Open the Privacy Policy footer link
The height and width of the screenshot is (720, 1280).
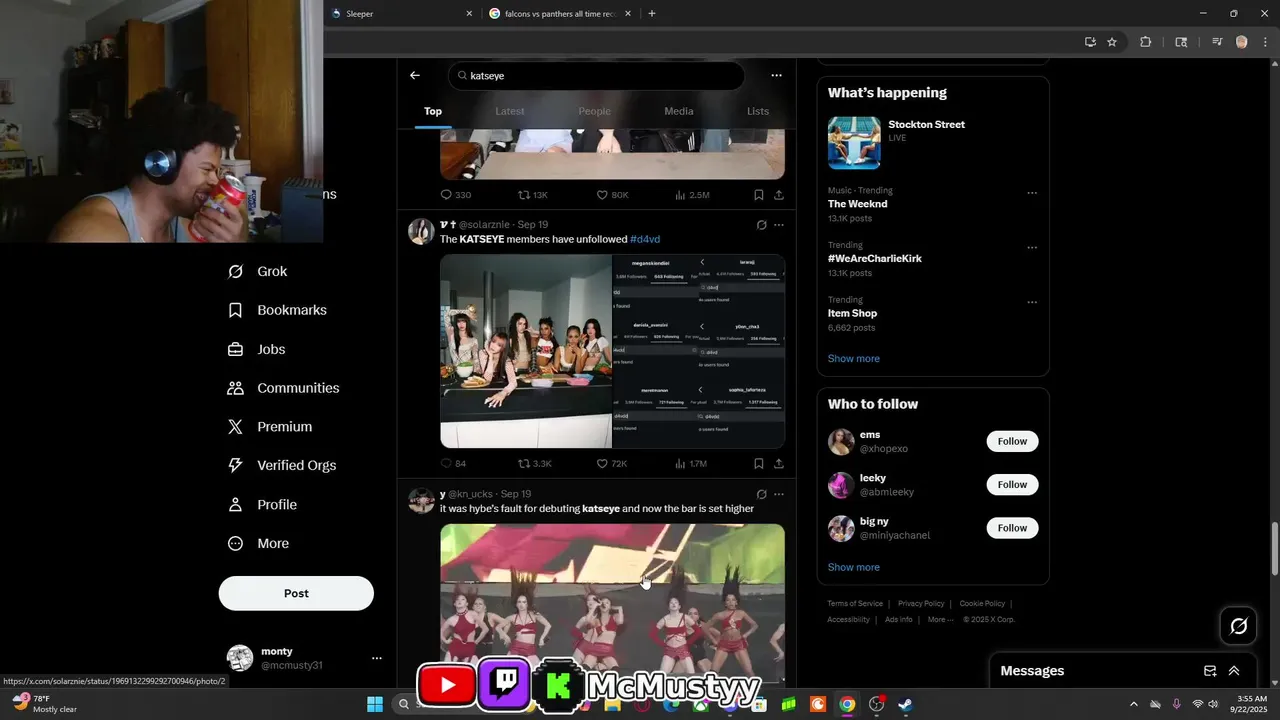tap(921, 604)
